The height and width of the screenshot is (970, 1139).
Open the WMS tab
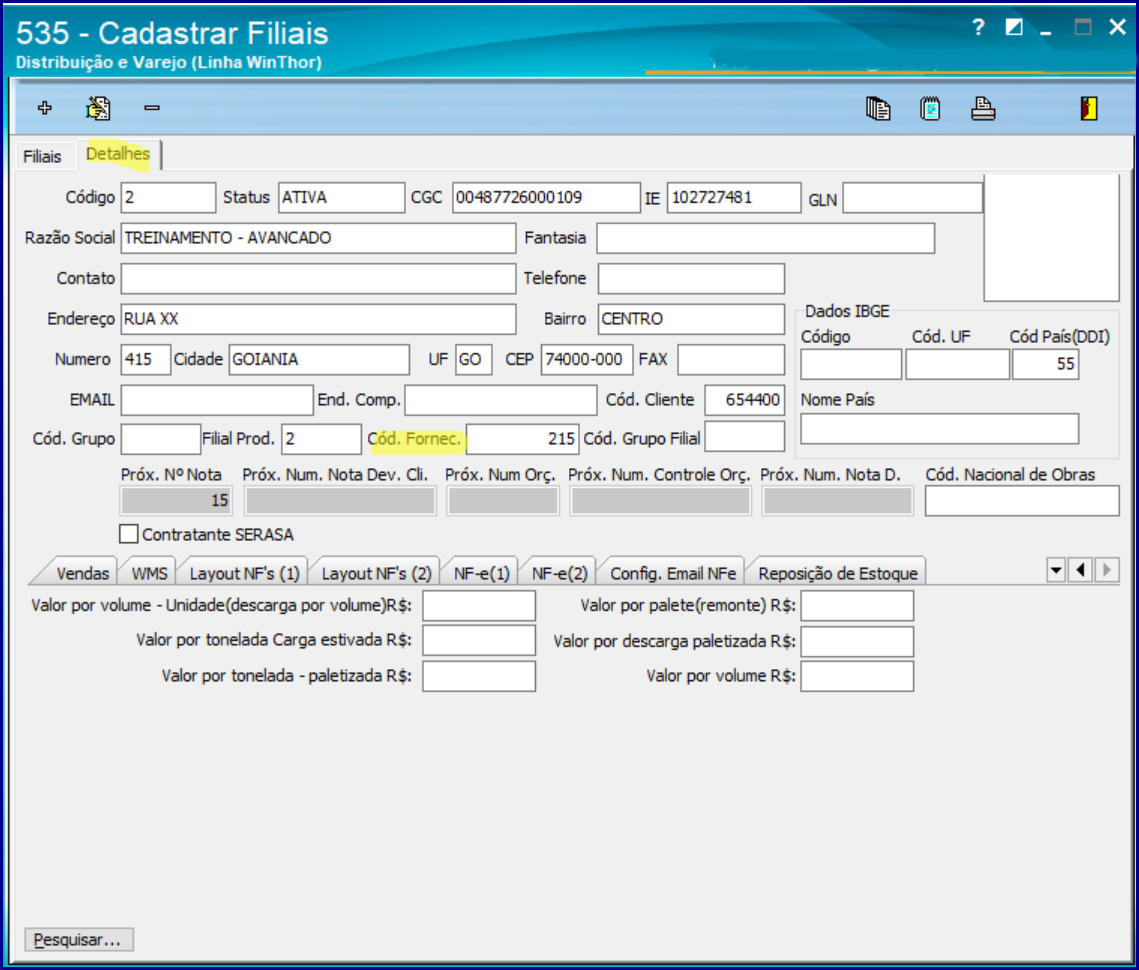pyautogui.click(x=150, y=573)
